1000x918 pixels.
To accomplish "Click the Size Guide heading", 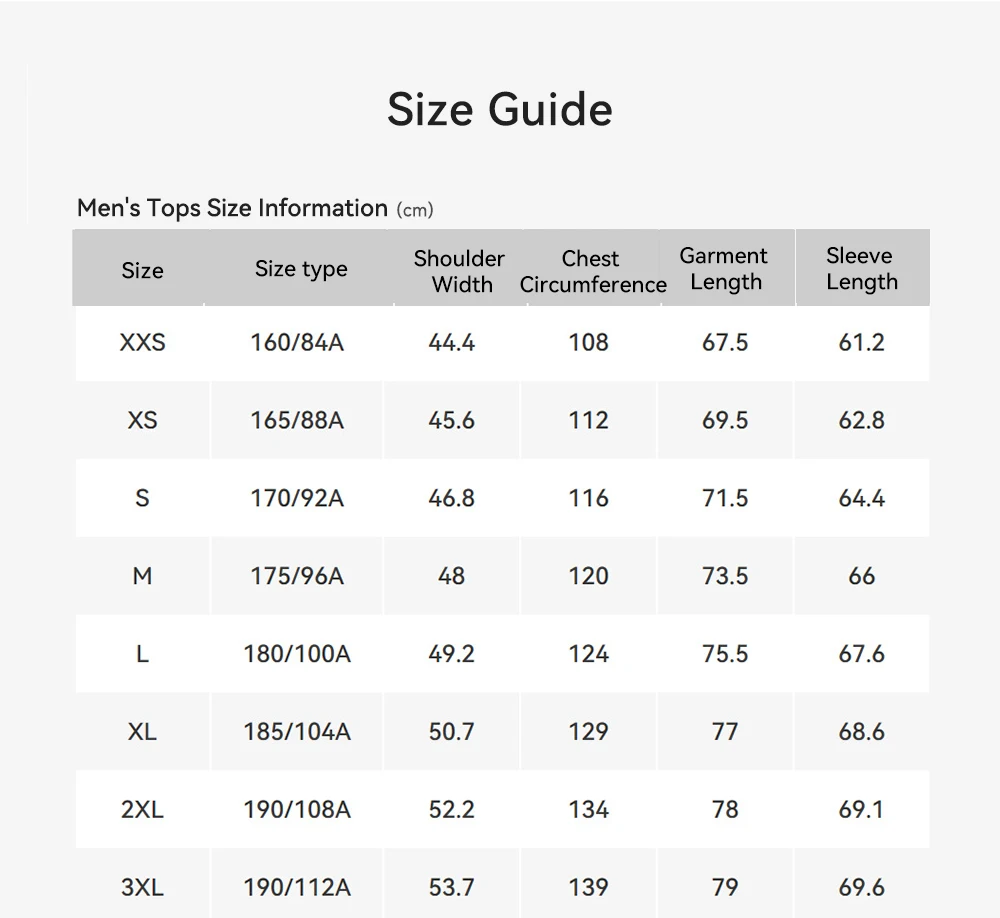I will (x=499, y=109).
